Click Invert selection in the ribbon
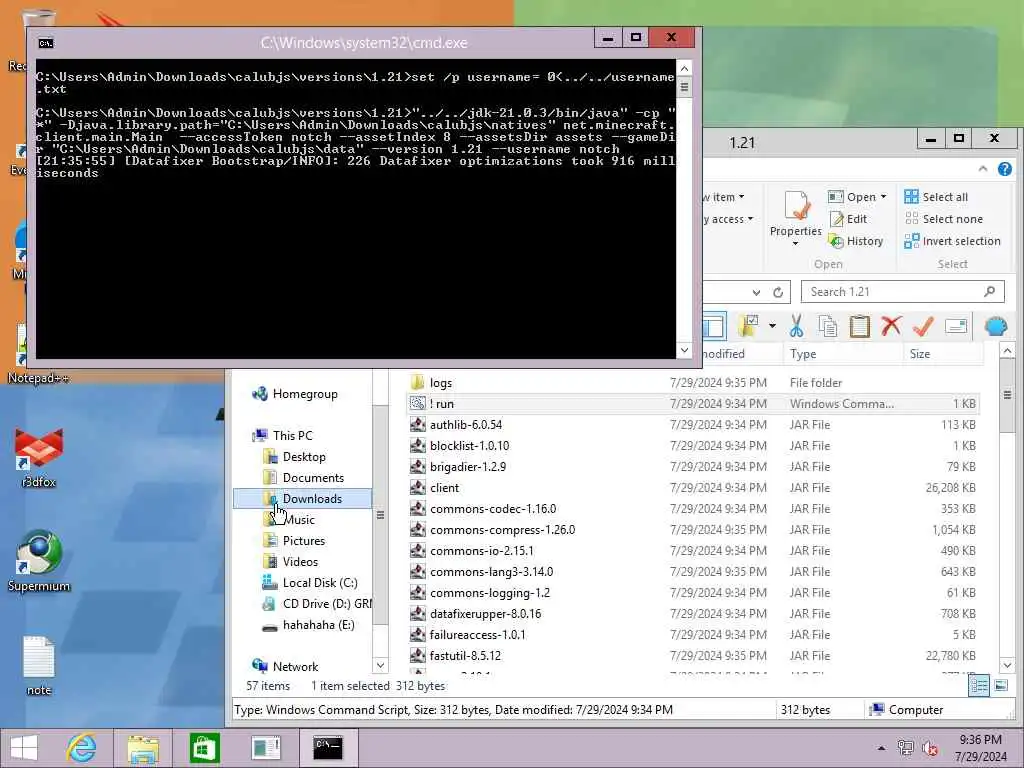The image size is (1024, 768). point(952,241)
